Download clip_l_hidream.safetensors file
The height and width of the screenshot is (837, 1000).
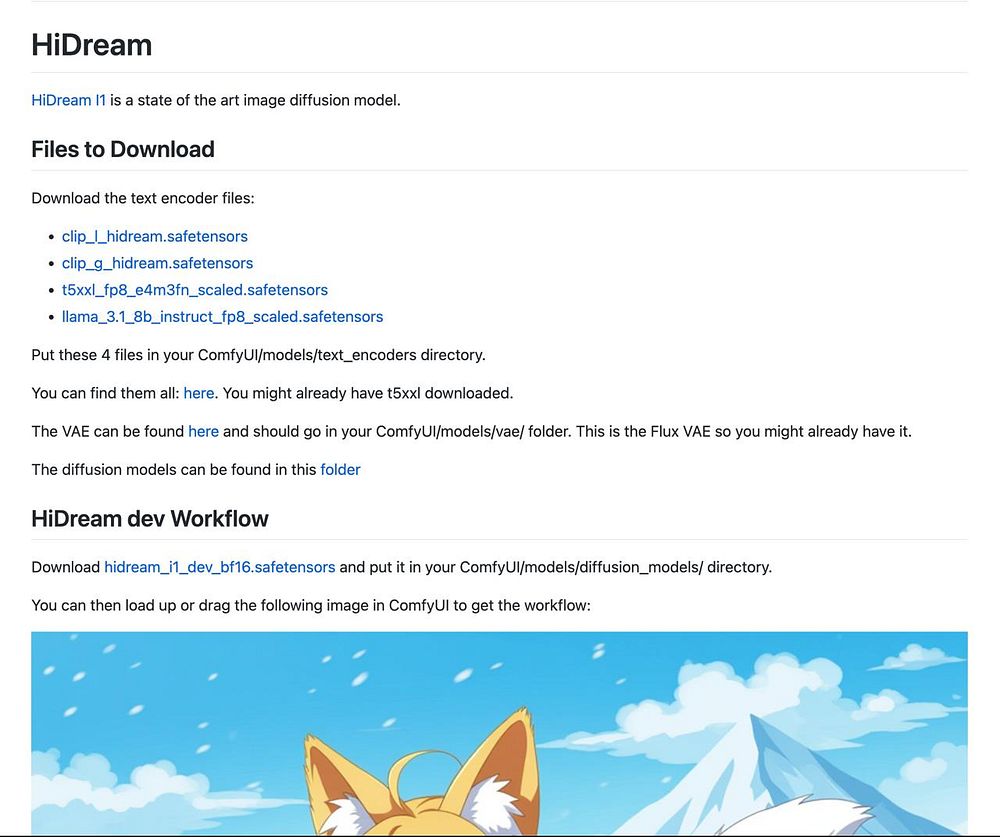154,237
